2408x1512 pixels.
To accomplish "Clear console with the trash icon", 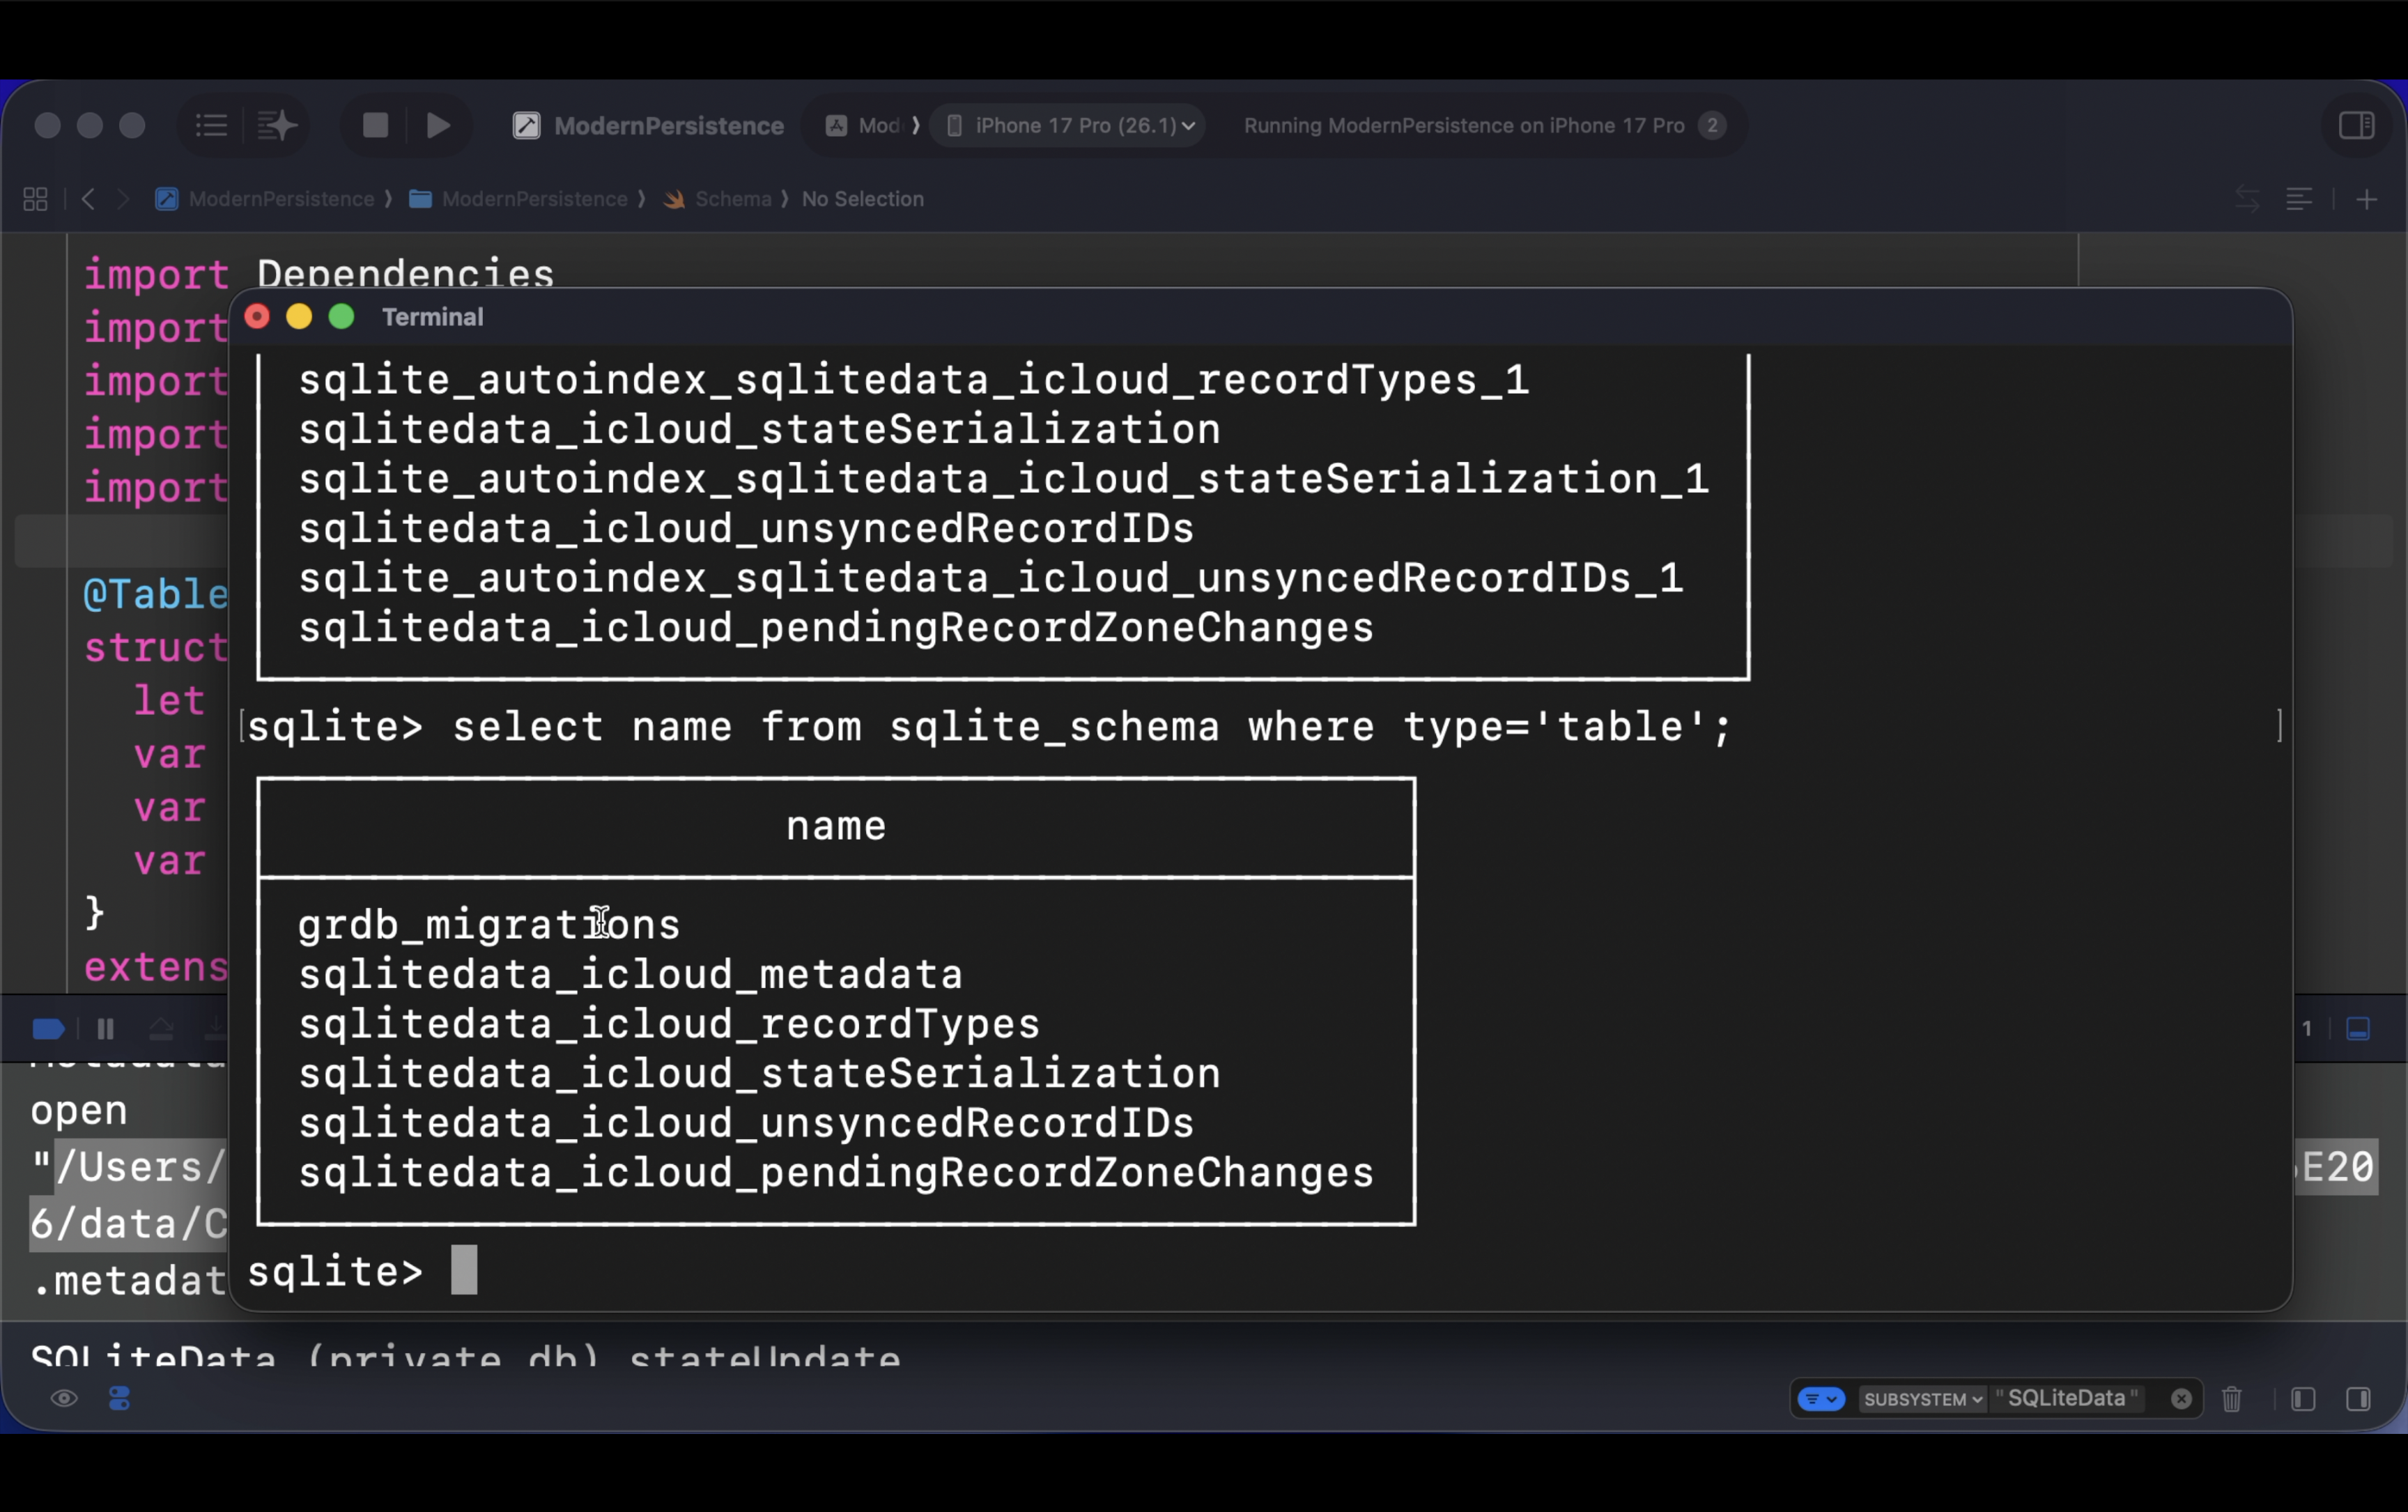I will (x=2232, y=1398).
